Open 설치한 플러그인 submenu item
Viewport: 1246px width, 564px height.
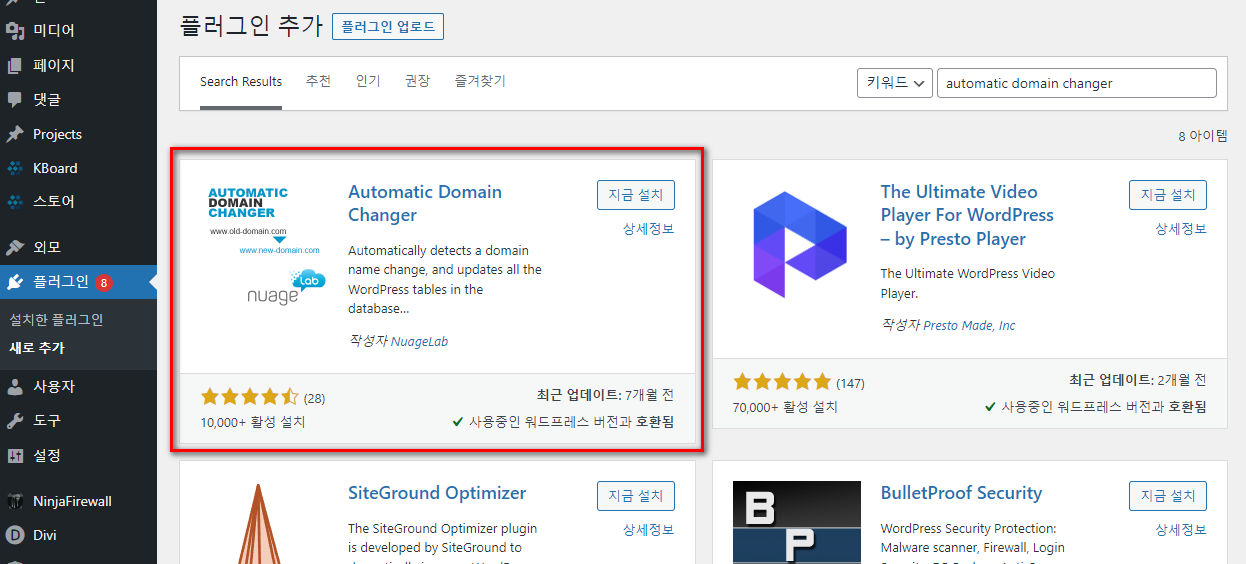pyautogui.click(x=56, y=320)
